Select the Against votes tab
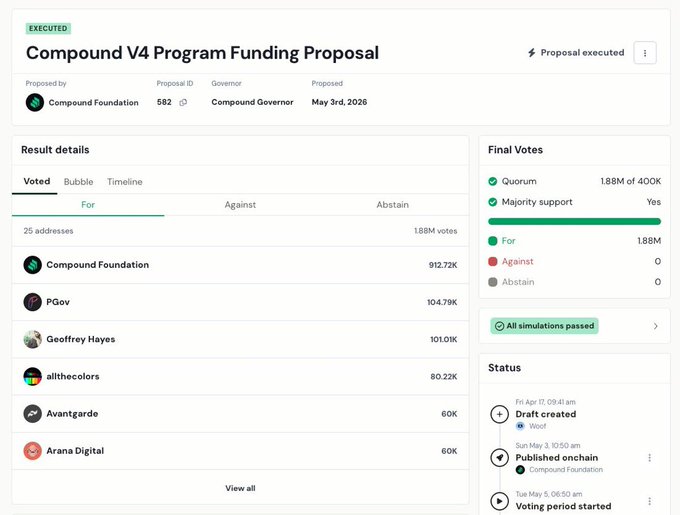 tap(240, 205)
